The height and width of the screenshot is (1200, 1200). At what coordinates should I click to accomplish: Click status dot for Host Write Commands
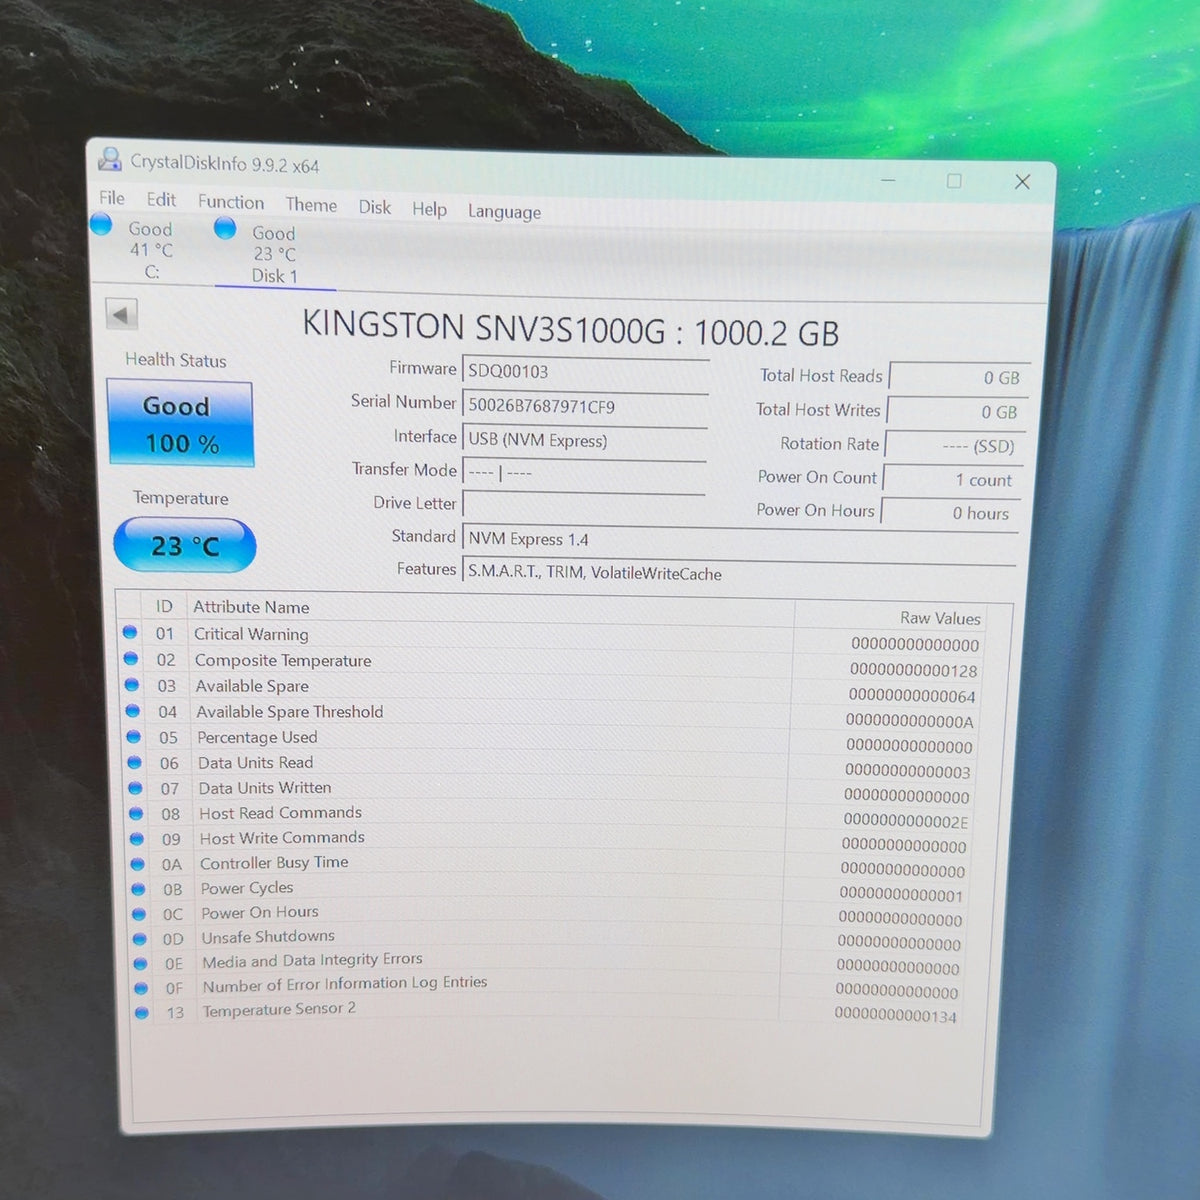[x=138, y=838]
